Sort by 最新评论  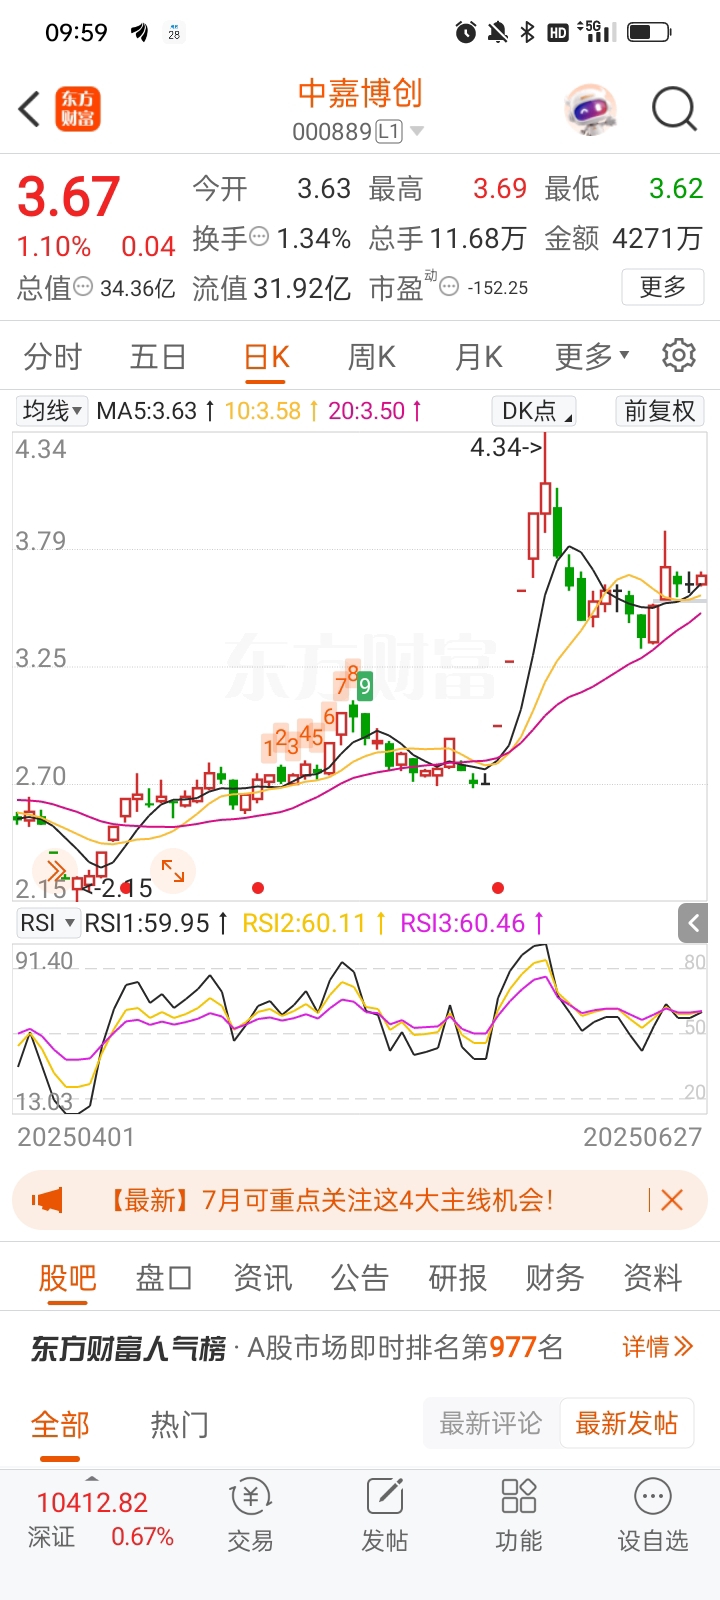pos(490,1423)
